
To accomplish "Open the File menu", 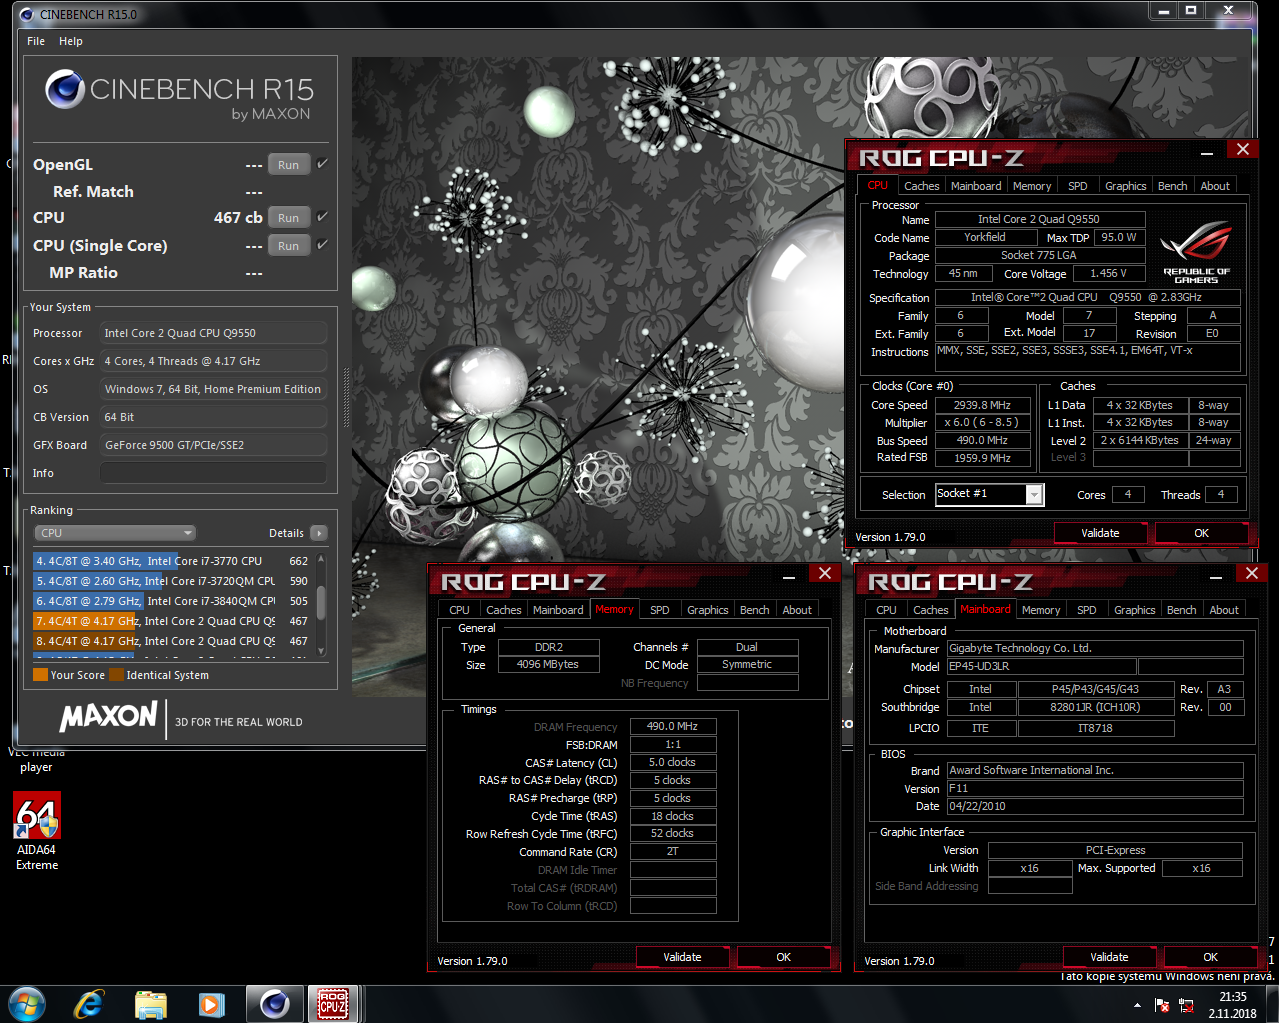I will [36, 41].
